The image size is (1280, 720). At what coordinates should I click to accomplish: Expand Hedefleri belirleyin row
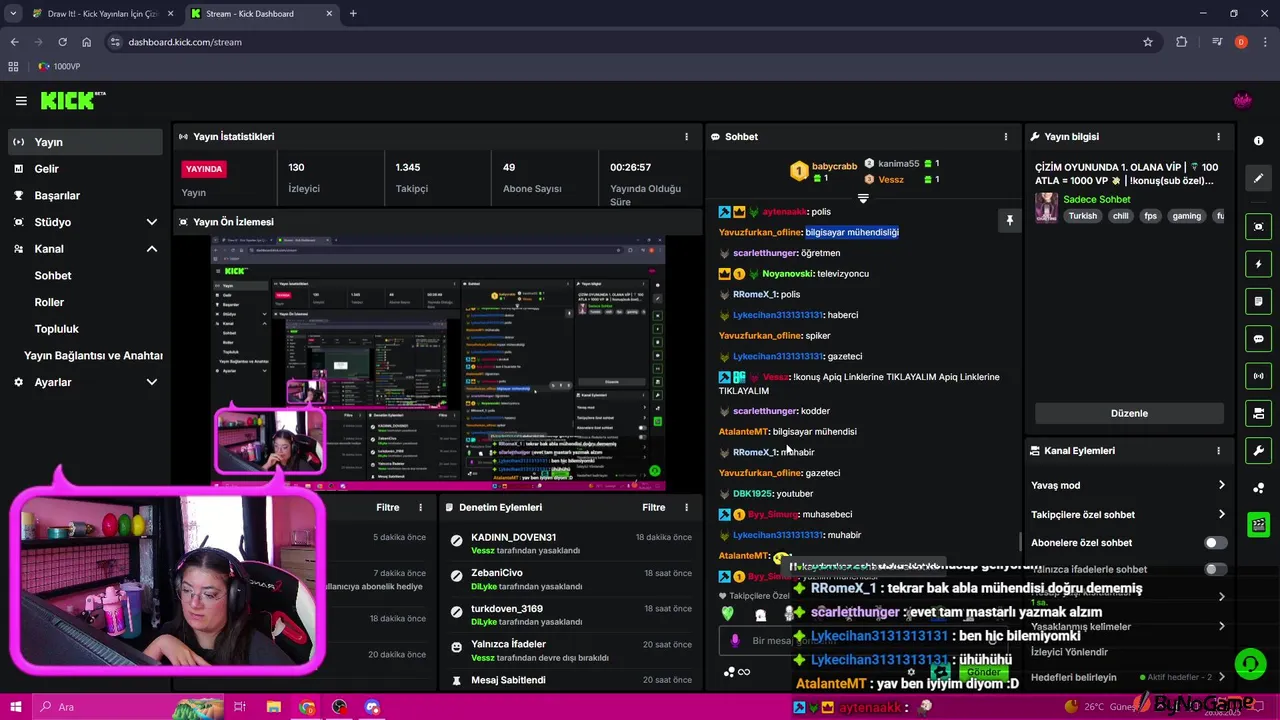[1129, 677]
